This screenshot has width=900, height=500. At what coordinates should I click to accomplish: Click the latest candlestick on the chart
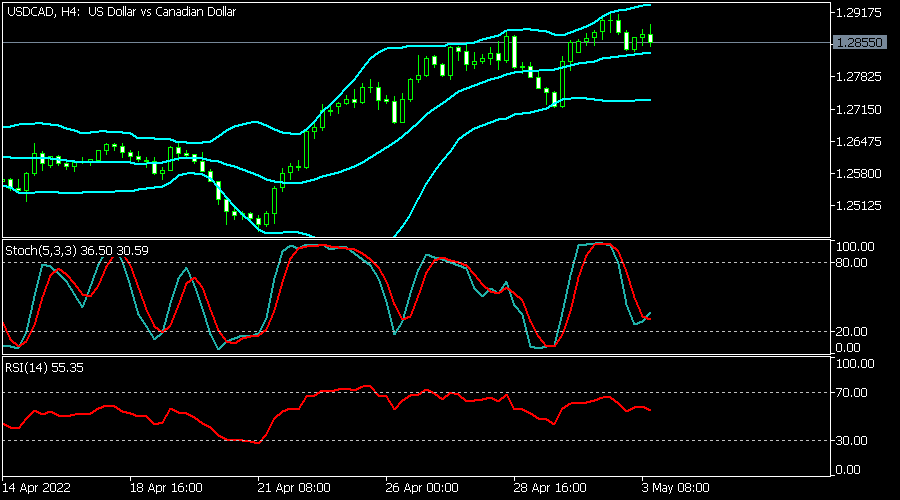coord(651,37)
